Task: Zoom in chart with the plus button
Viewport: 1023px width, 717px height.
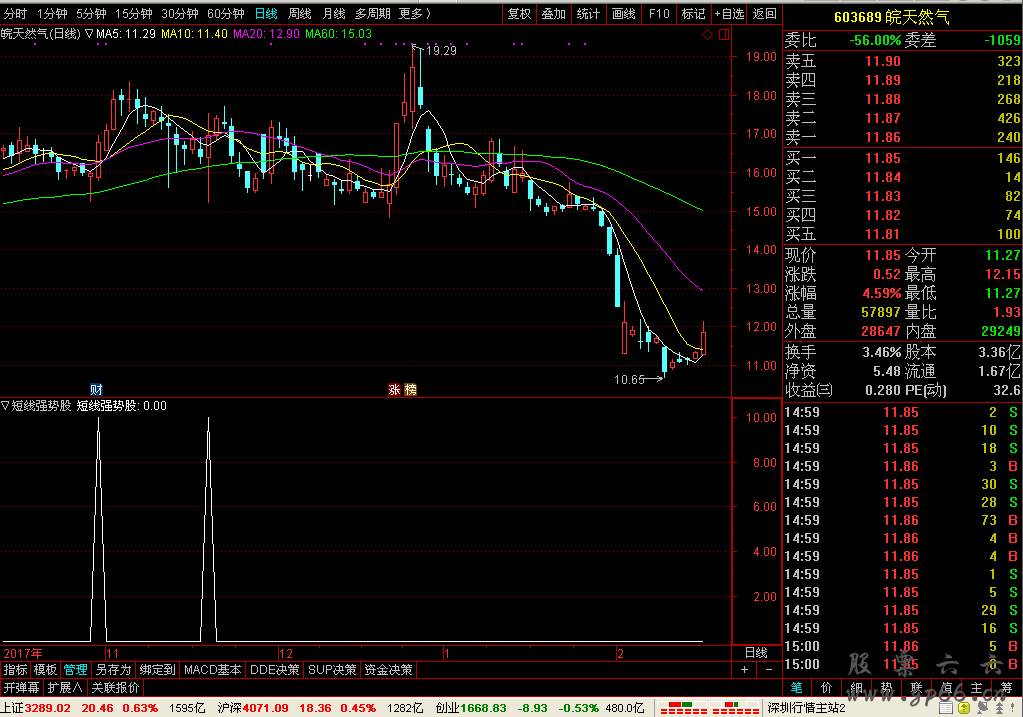Action: tap(744, 669)
